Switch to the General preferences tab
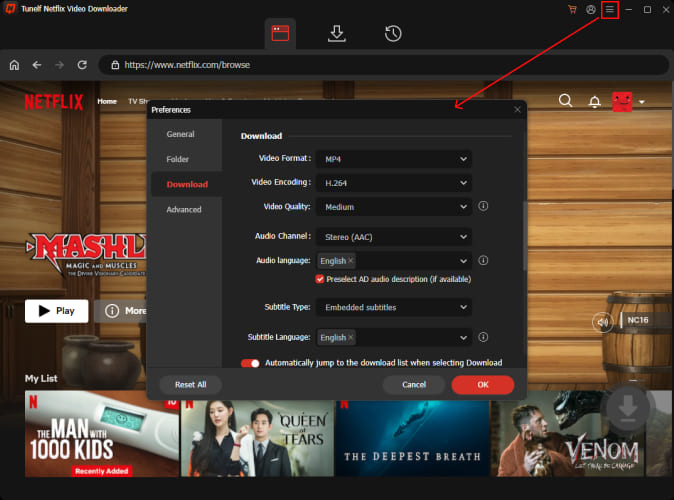Screen dimensions: 674x500 click(x=181, y=134)
